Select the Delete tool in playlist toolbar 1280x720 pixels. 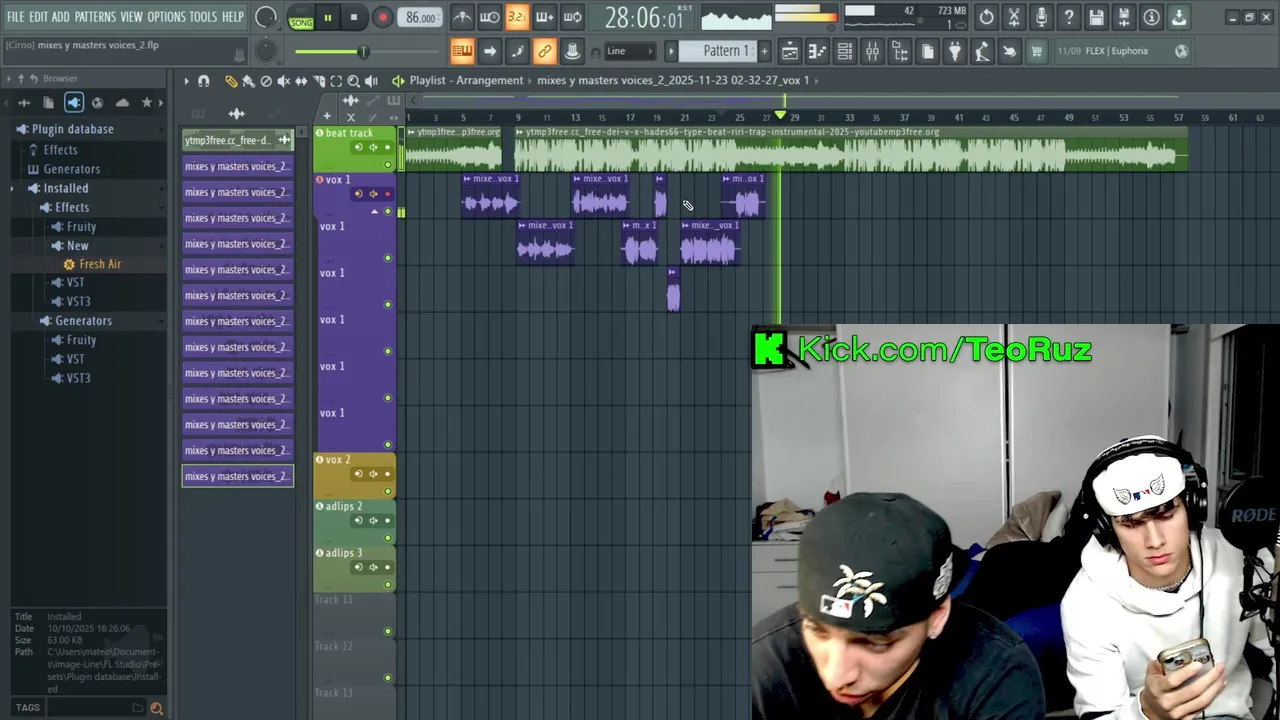click(x=266, y=81)
